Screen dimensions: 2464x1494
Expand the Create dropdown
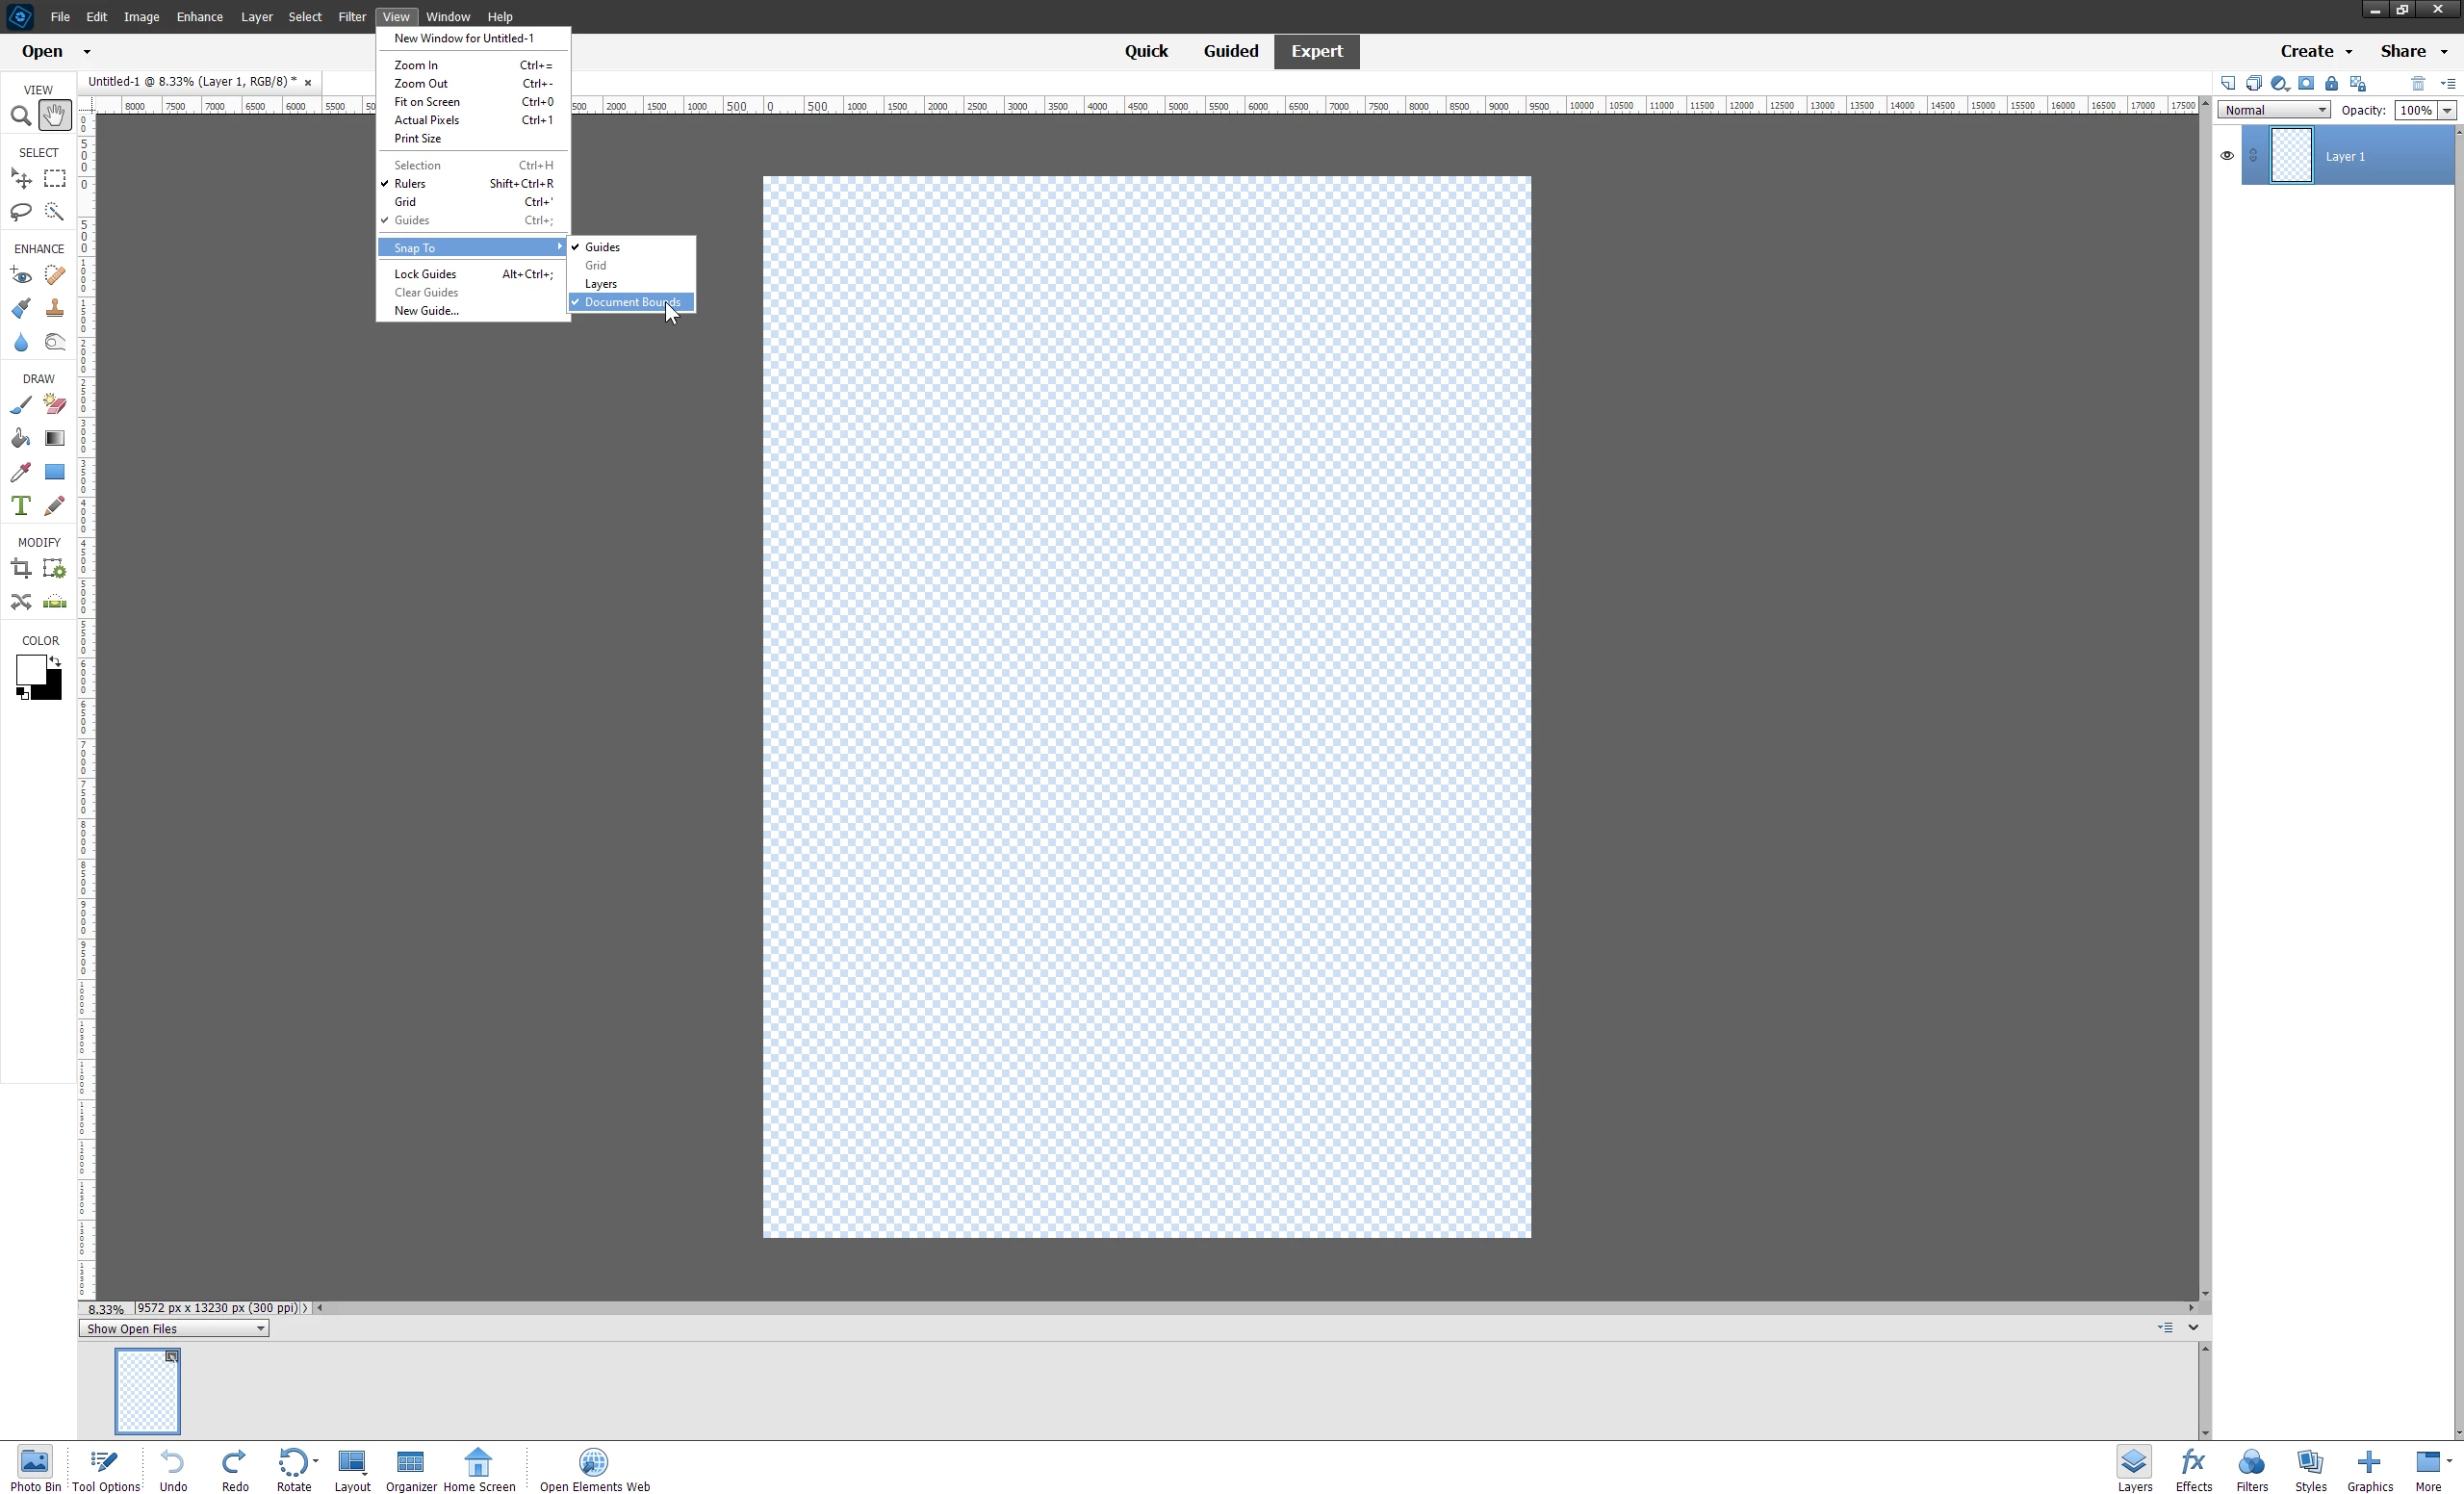[2315, 51]
